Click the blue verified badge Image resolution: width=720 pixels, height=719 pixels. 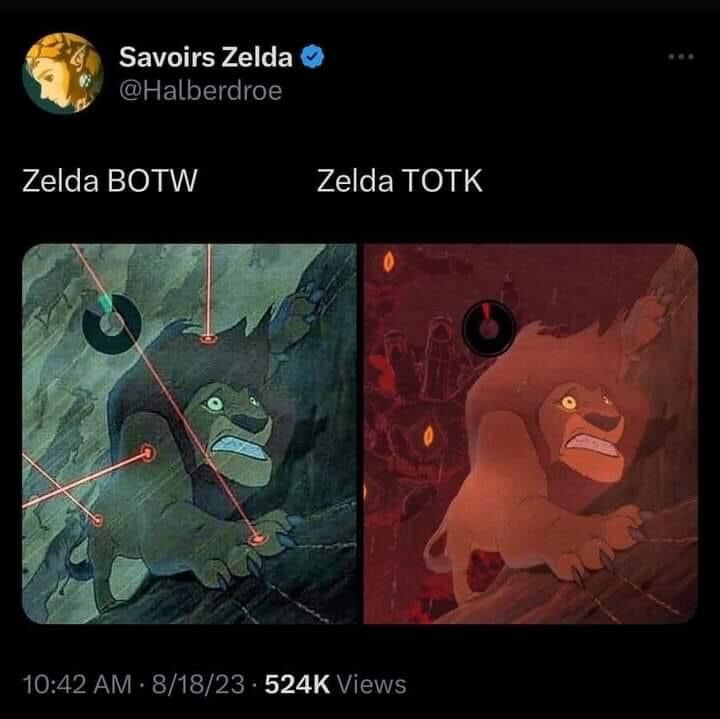[x=310, y=58]
